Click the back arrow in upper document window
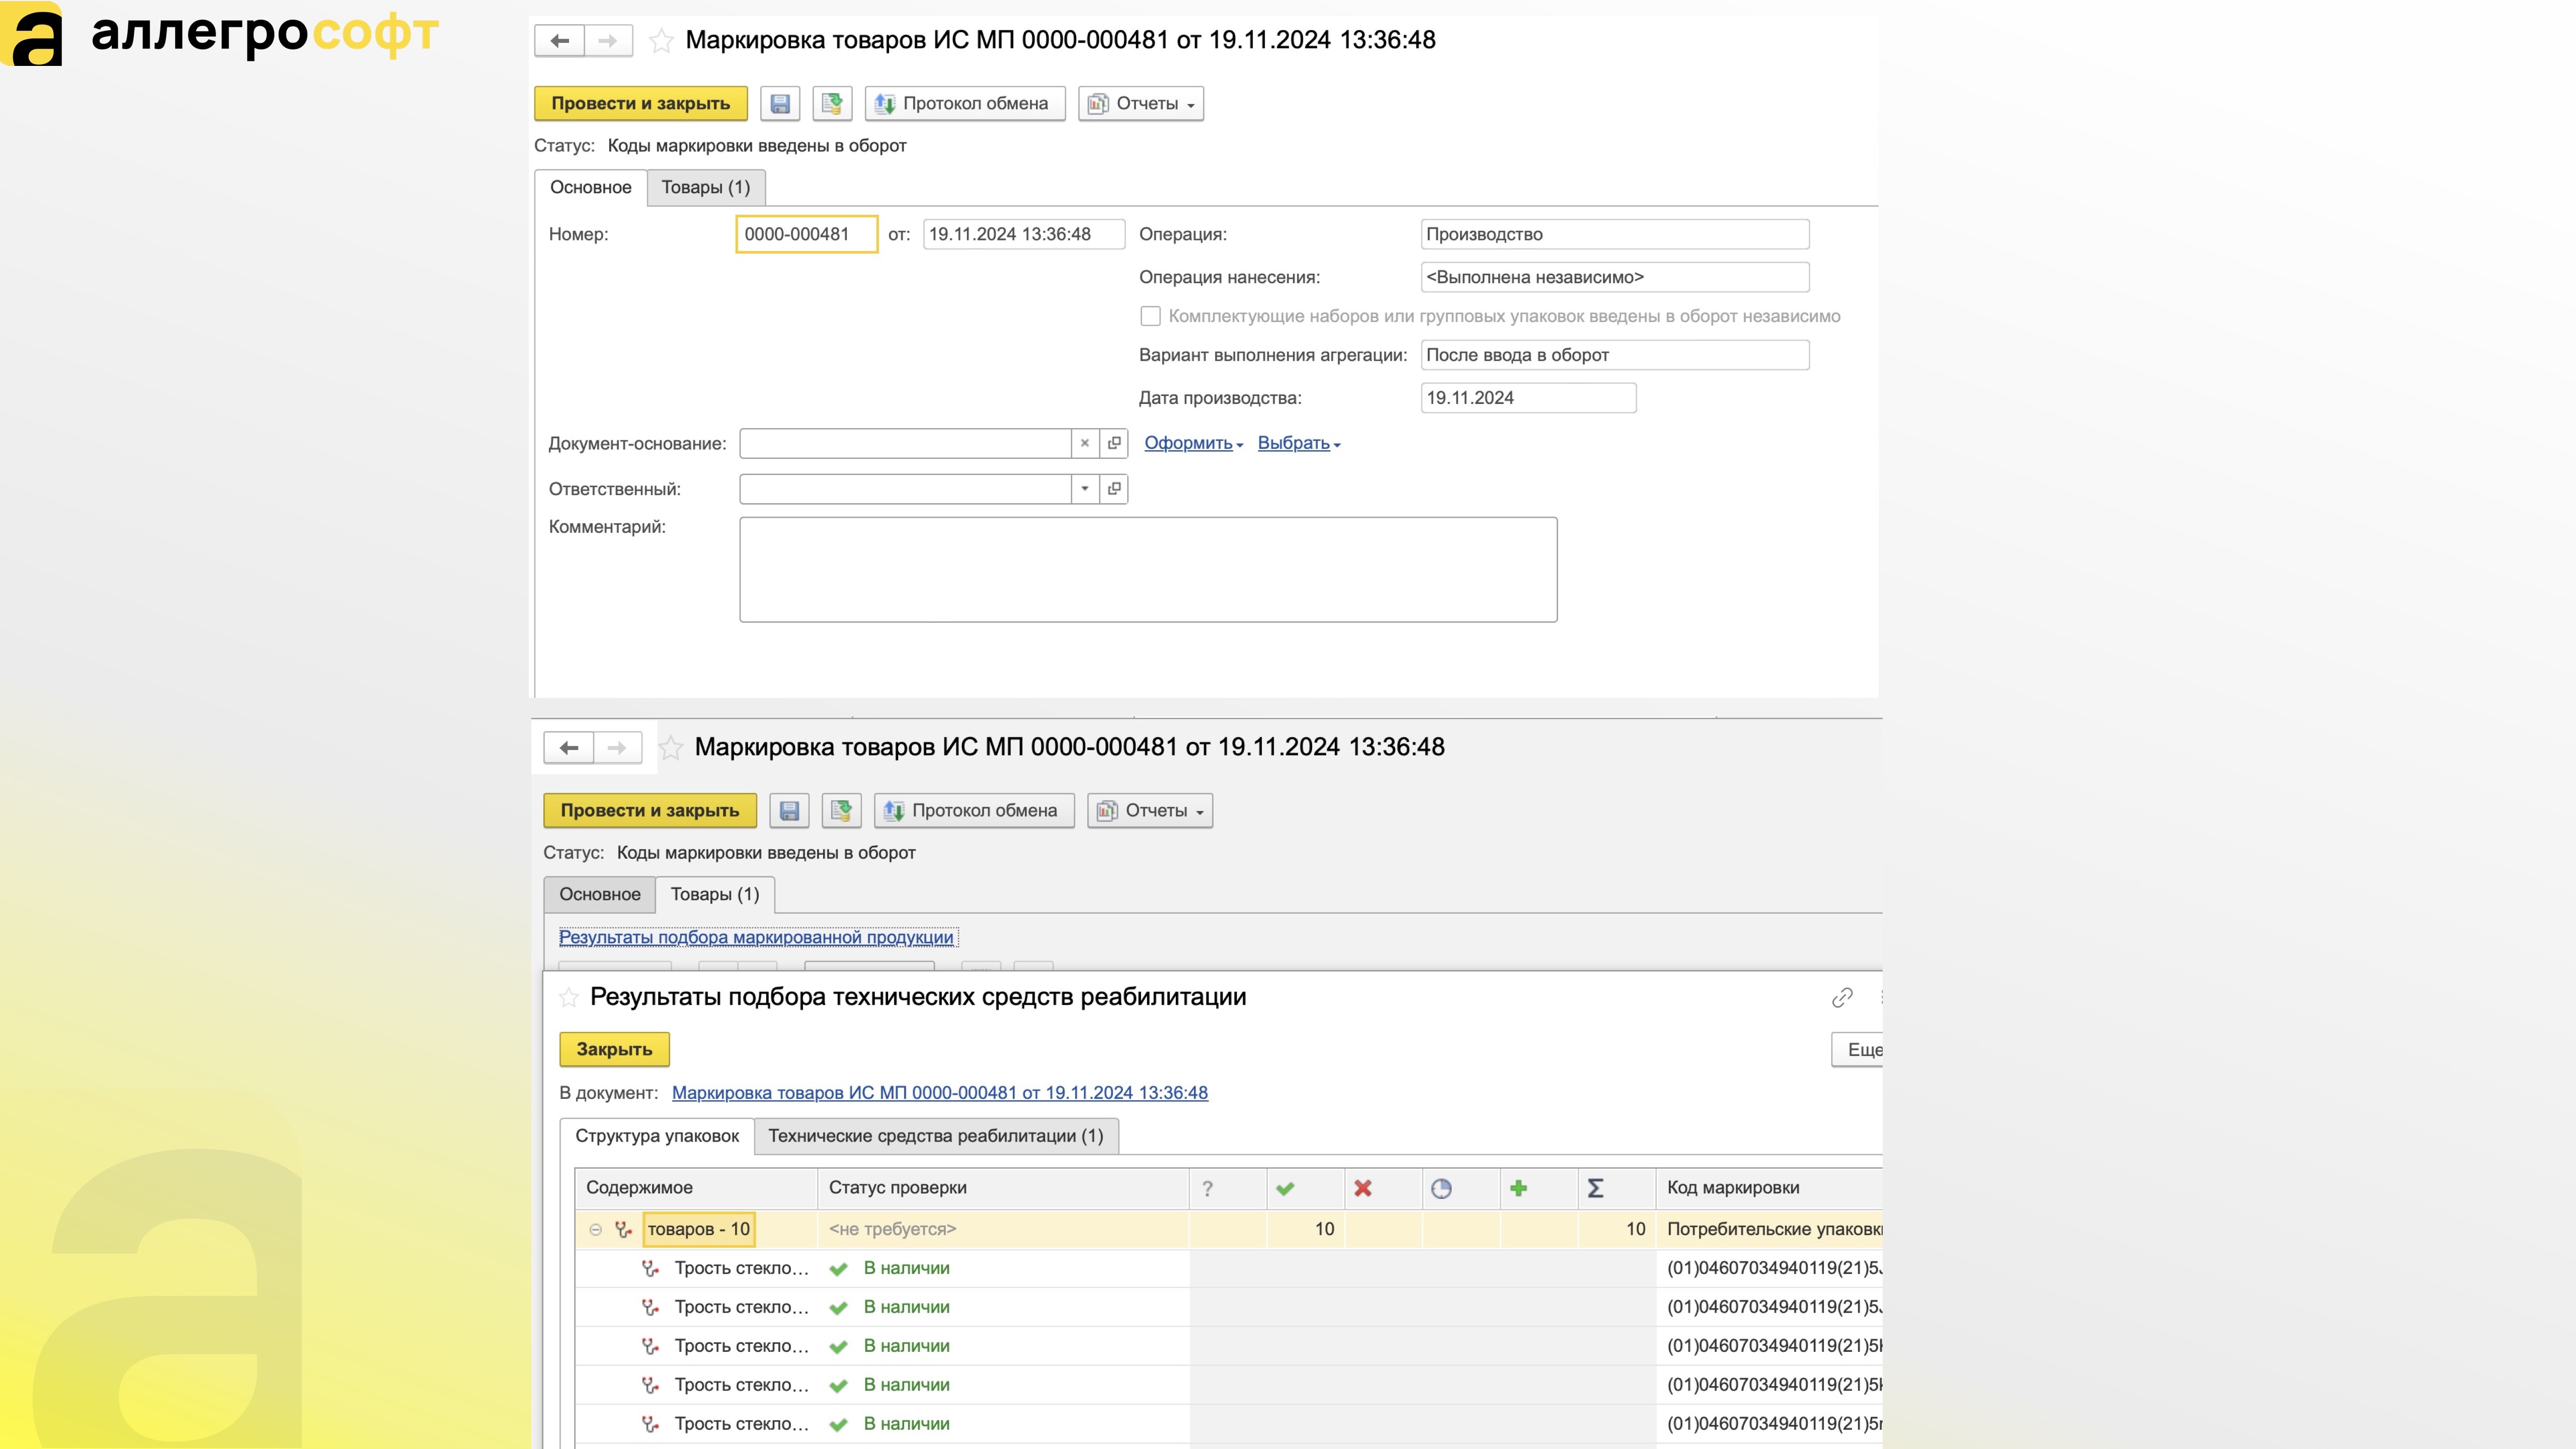The height and width of the screenshot is (1449, 2576). [560, 41]
